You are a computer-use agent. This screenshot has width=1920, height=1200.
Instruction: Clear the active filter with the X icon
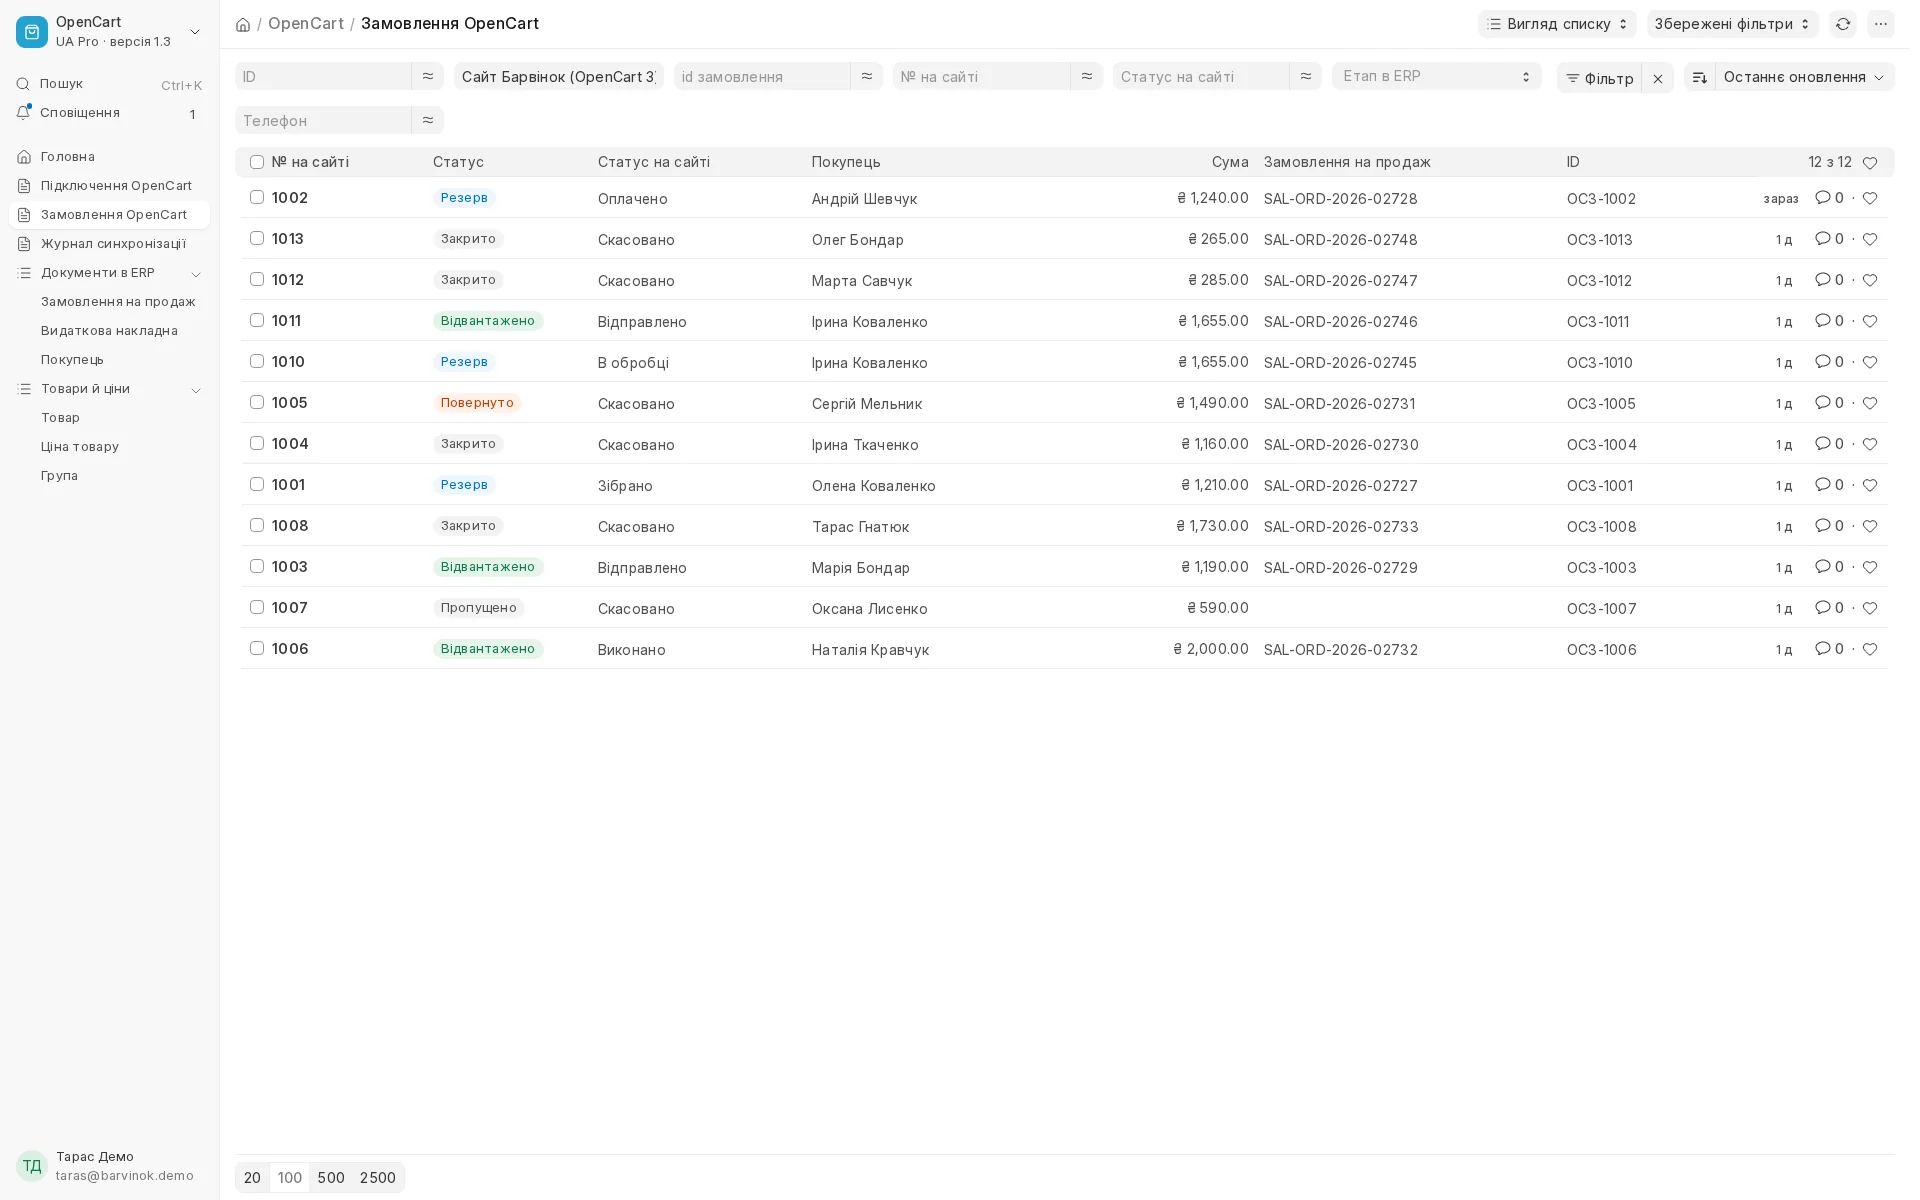1658,78
